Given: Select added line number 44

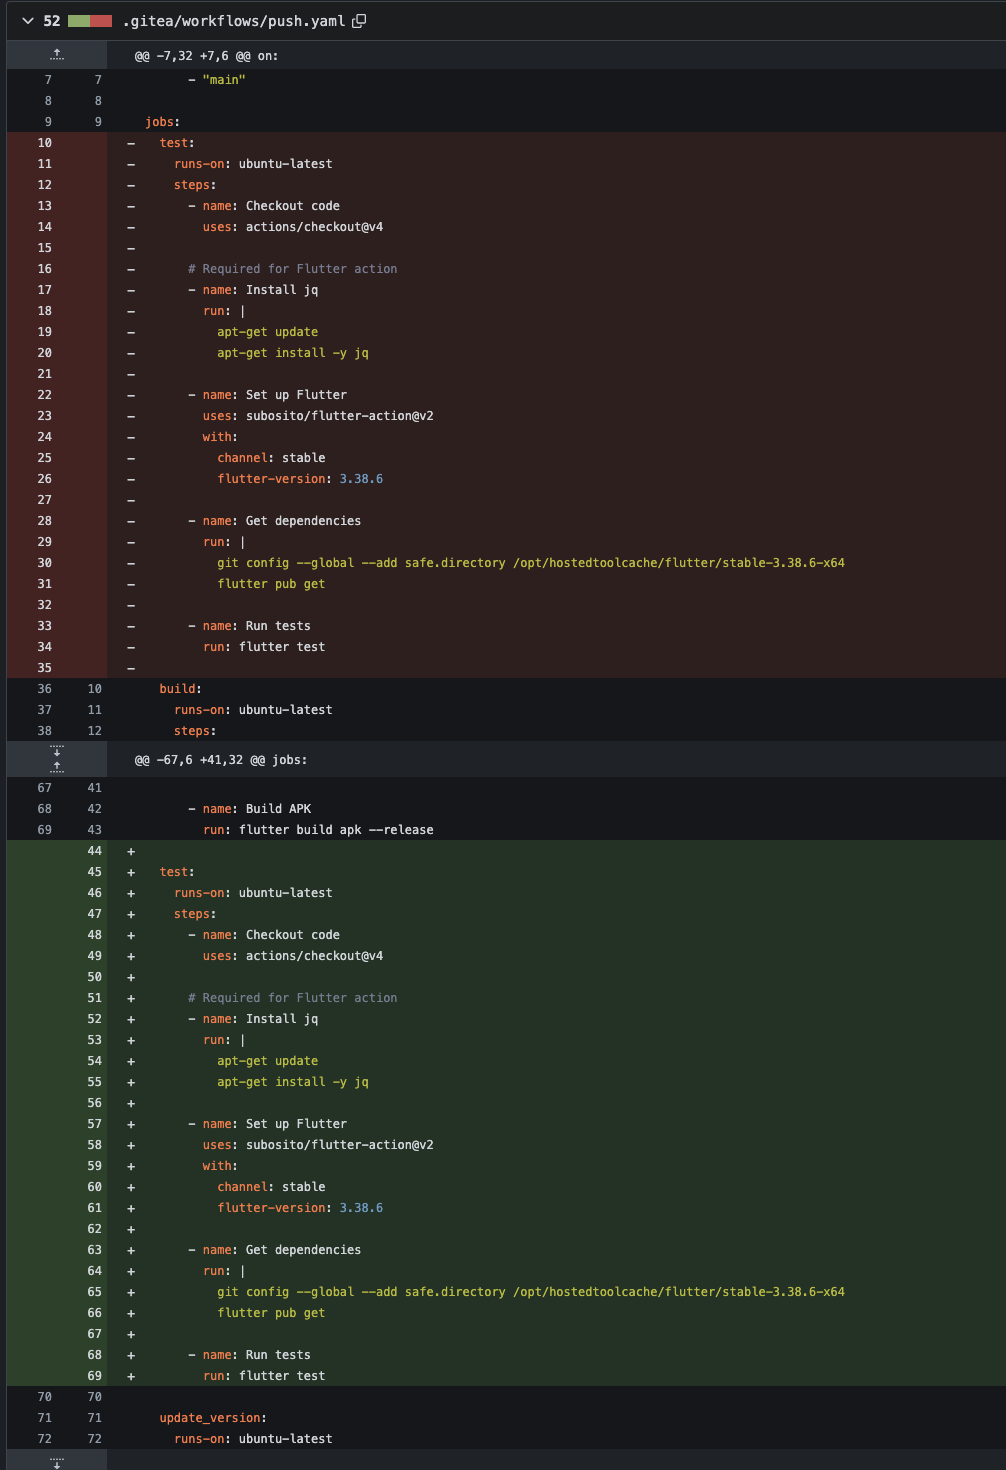Looking at the screenshot, I should [x=94, y=851].
